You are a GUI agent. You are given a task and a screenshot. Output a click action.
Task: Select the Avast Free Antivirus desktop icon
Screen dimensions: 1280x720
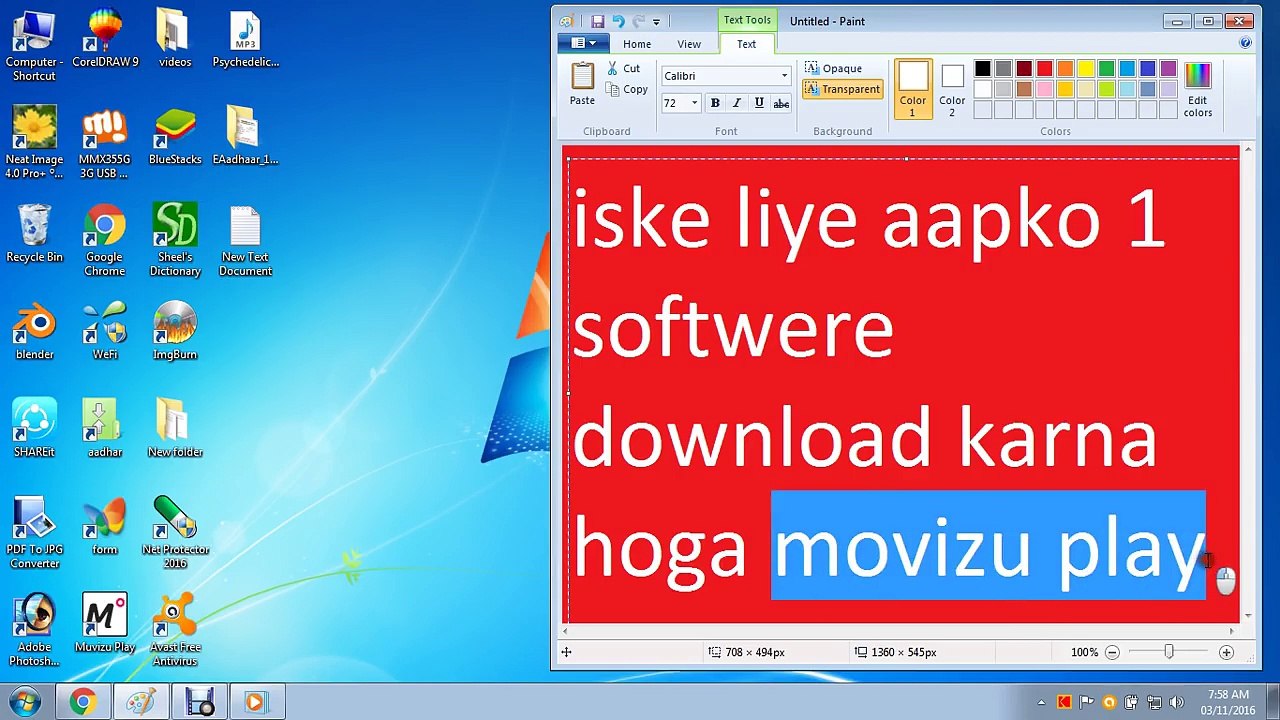[175, 631]
